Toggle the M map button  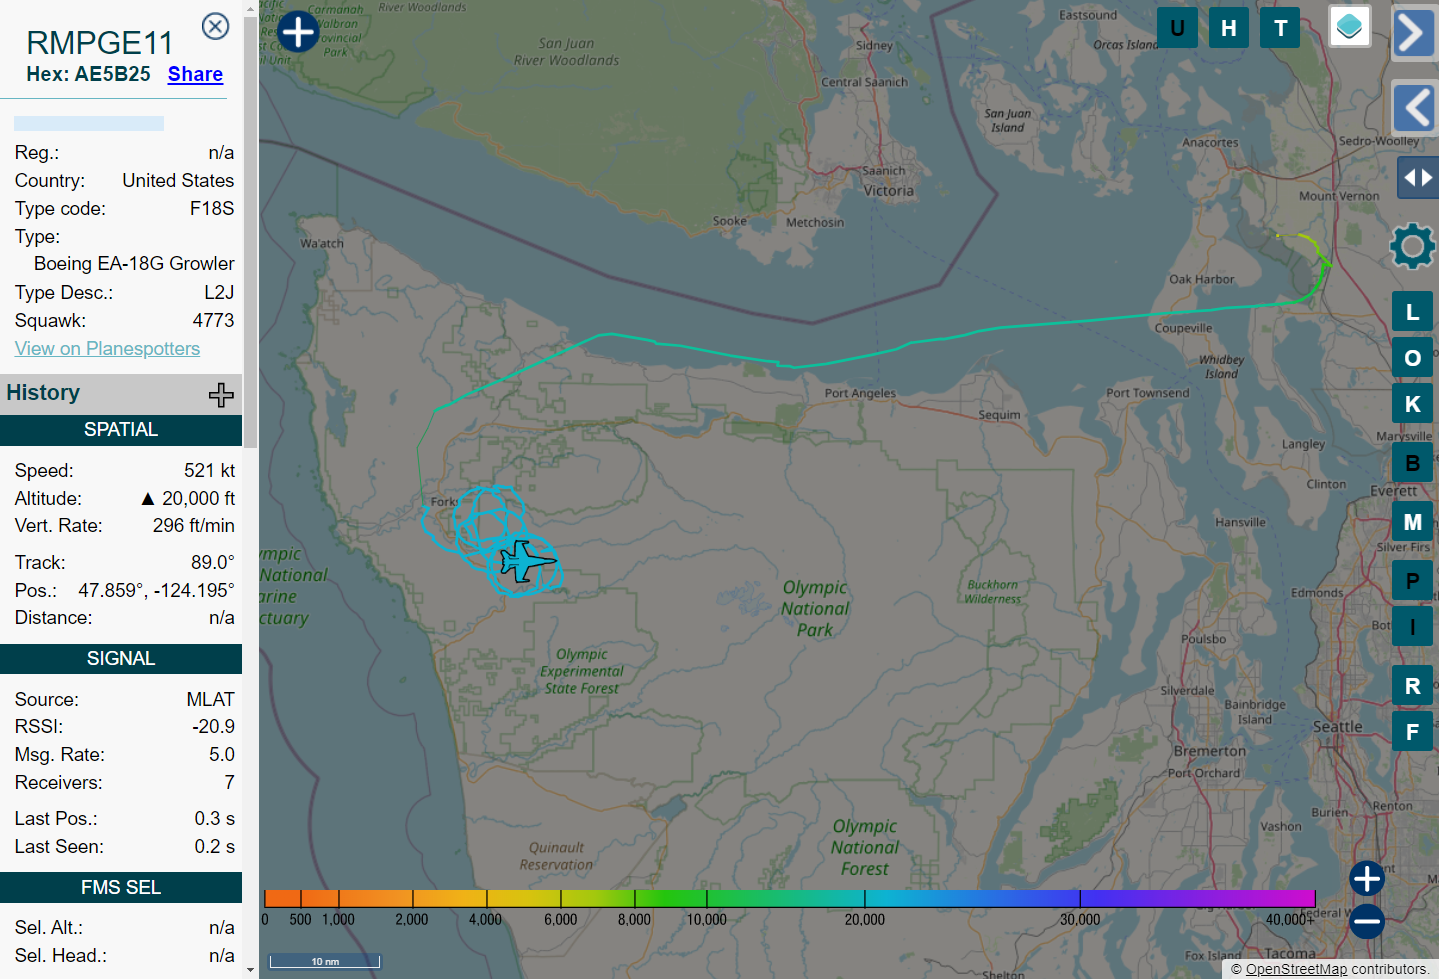(1412, 522)
